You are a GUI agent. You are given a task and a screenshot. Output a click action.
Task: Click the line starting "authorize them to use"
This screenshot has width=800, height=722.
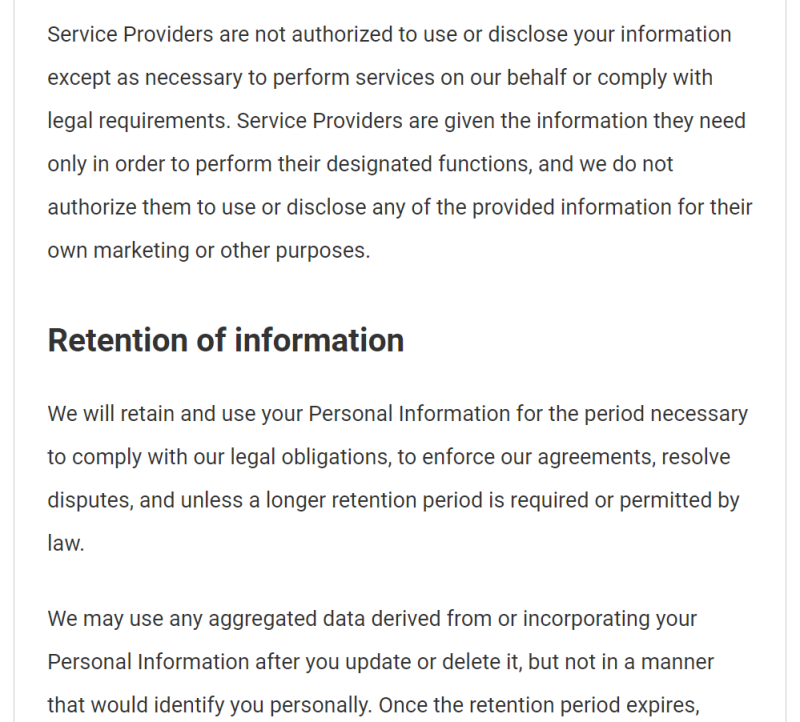(x=400, y=207)
